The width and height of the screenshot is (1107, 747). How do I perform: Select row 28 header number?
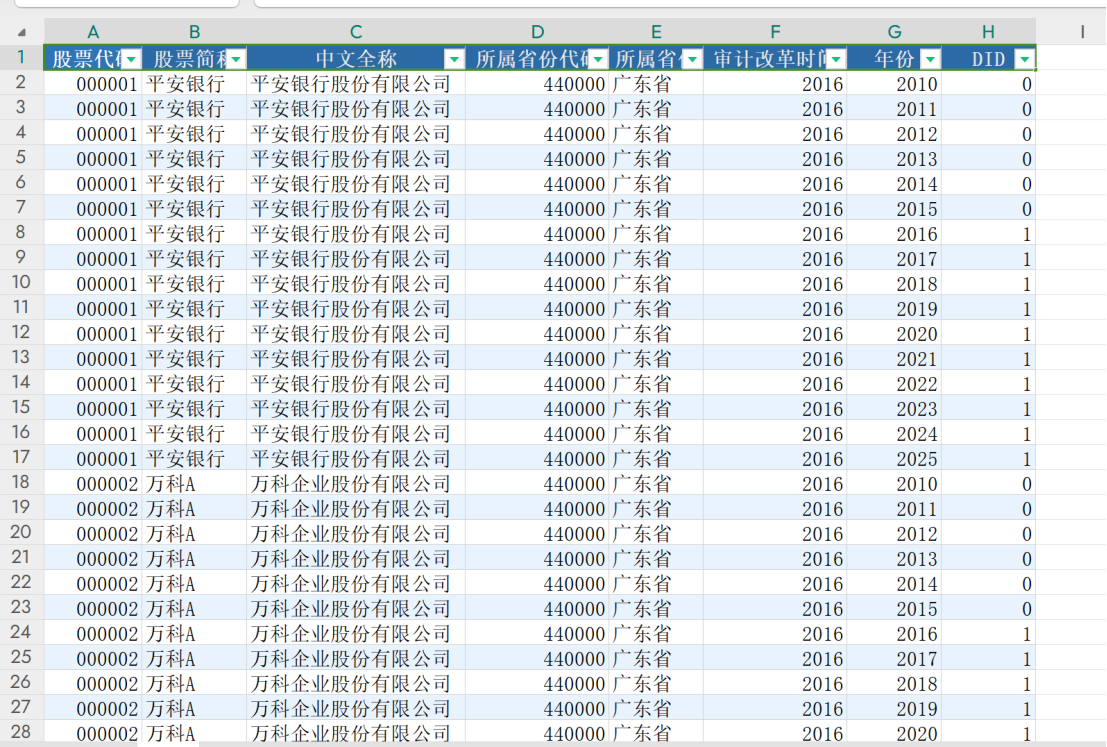coord(21,732)
